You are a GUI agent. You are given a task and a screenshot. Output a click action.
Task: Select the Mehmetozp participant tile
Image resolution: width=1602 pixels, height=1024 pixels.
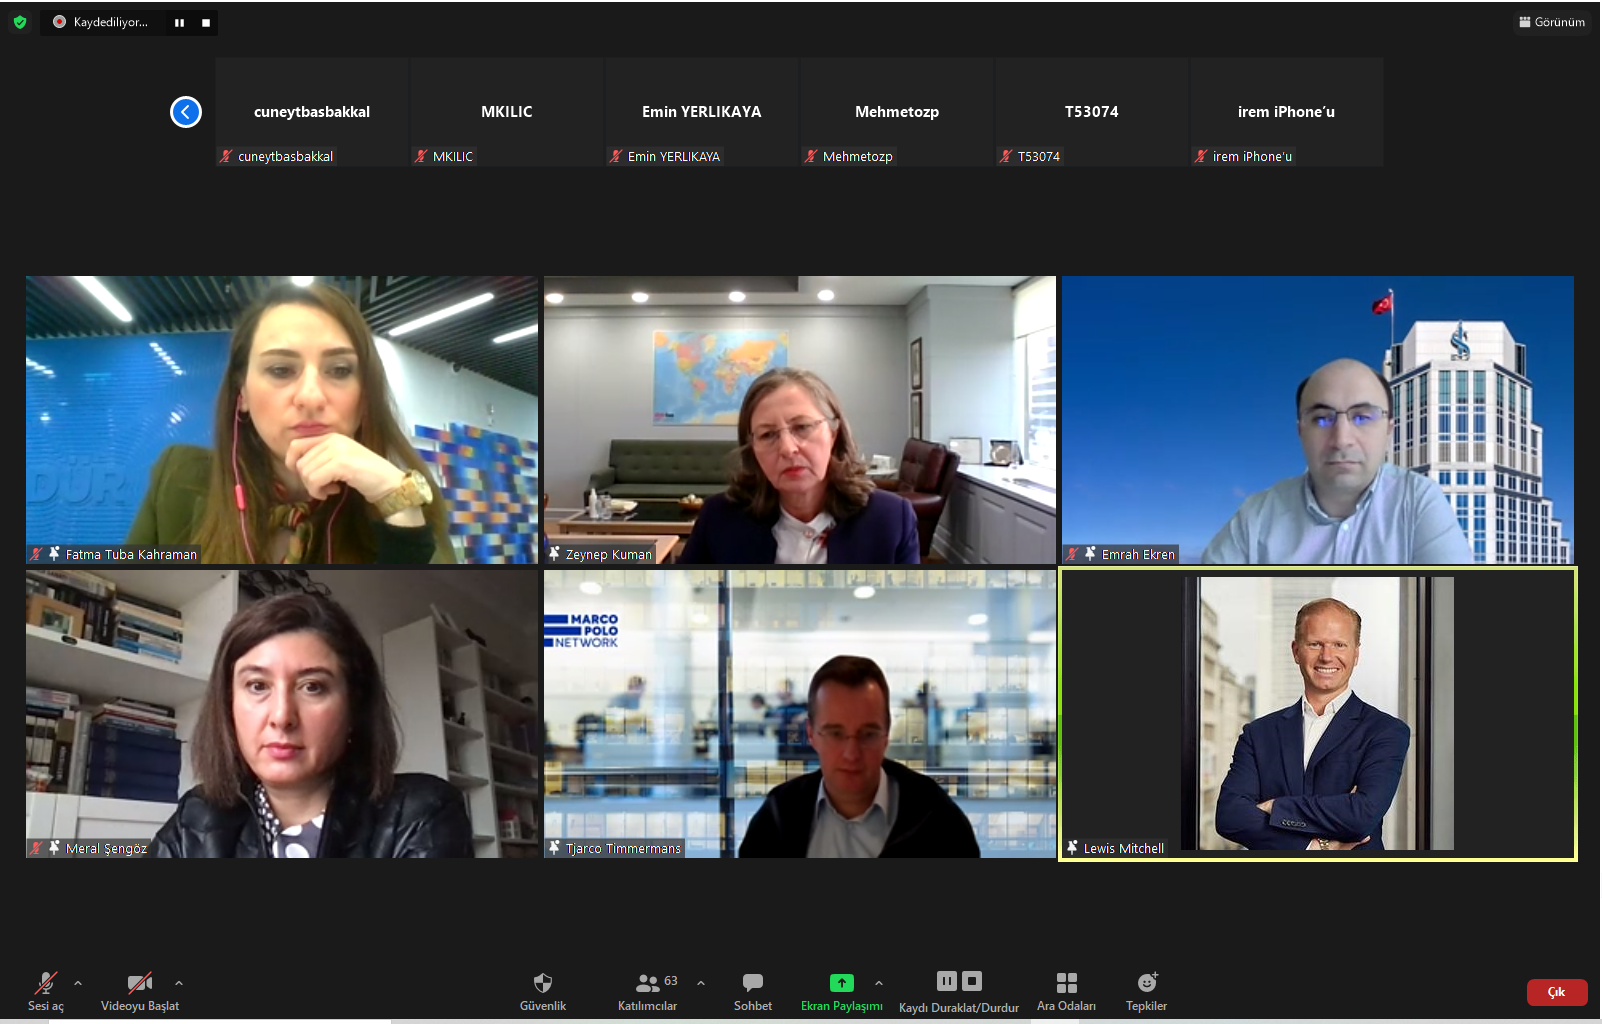(897, 112)
